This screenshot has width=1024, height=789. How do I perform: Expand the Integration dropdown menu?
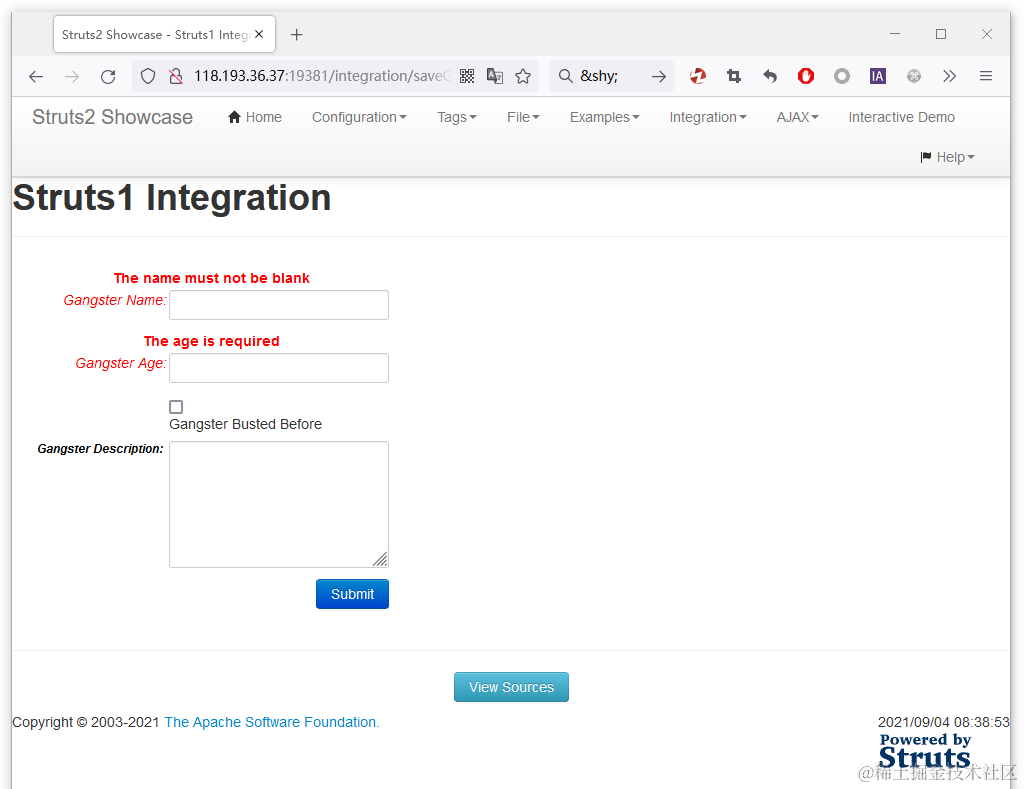(x=708, y=118)
